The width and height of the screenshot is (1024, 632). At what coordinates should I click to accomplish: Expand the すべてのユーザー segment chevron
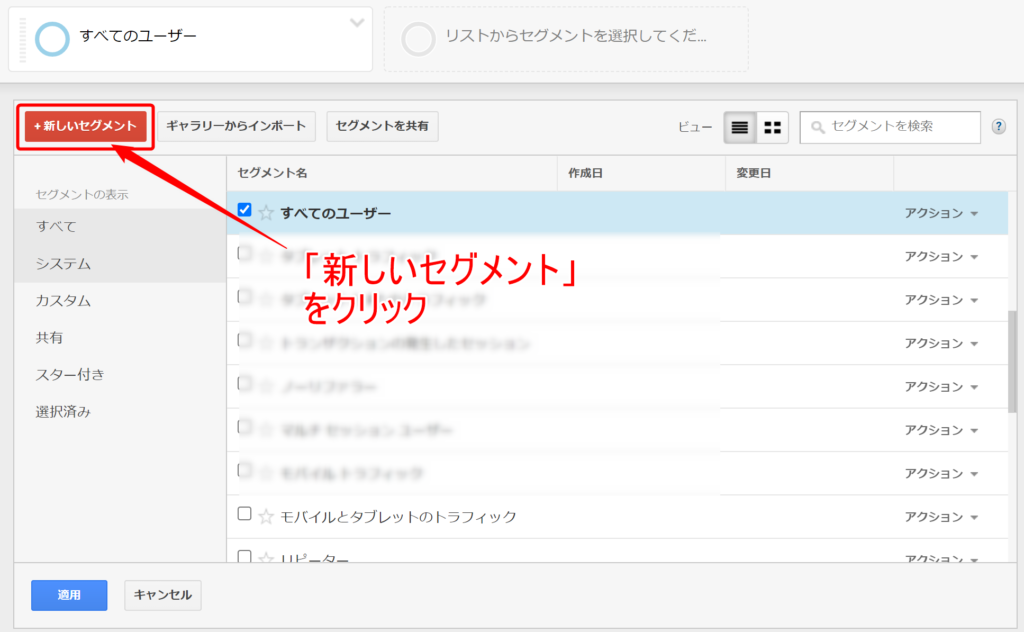[357, 23]
